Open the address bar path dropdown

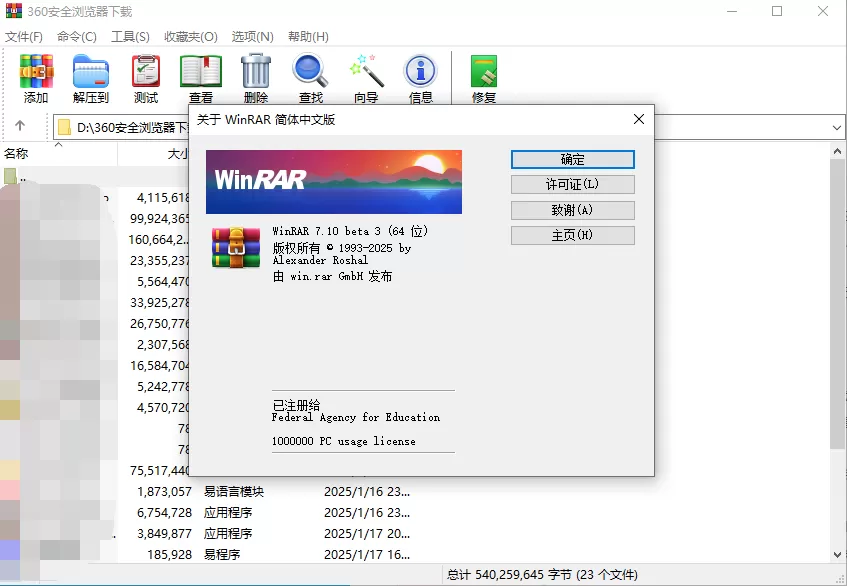click(838, 126)
